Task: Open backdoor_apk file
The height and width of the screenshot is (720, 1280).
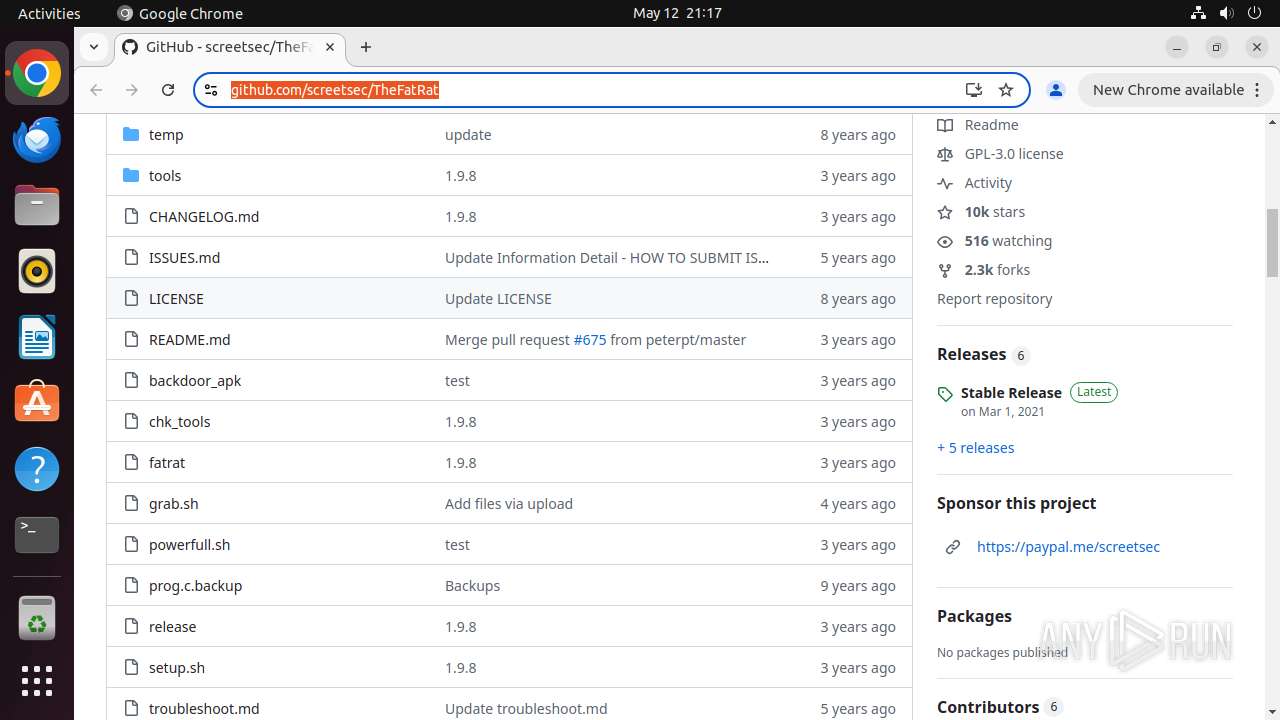Action: click(x=195, y=380)
